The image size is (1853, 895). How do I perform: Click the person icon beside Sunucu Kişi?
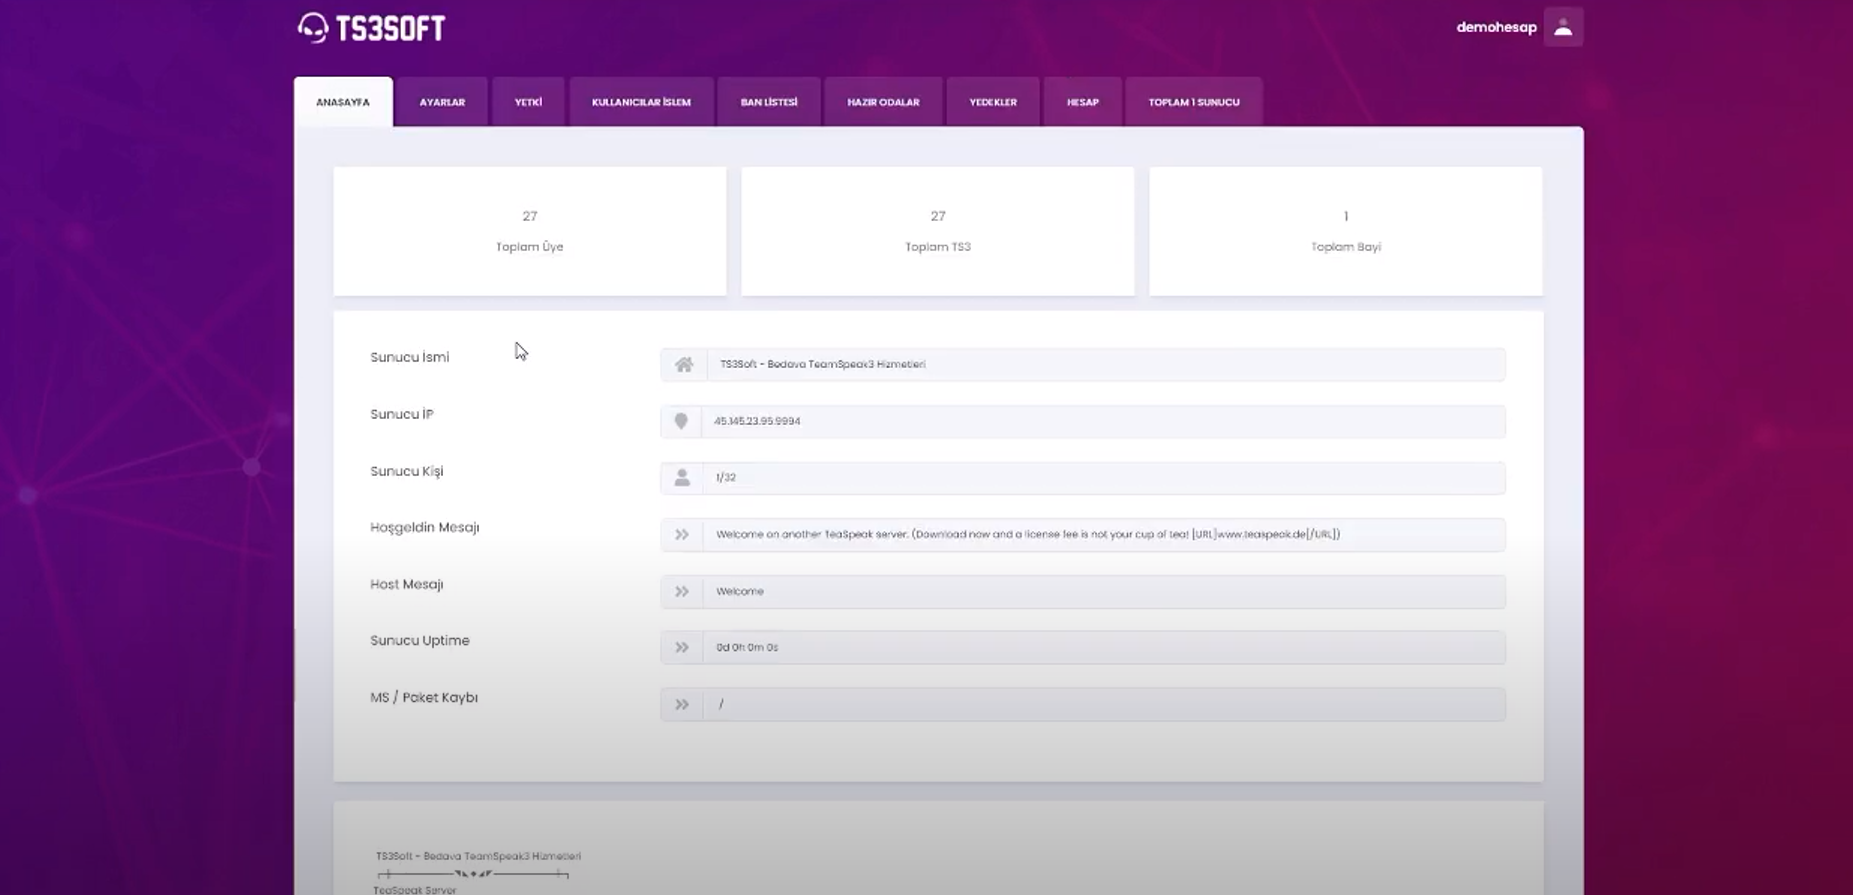(682, 478)
